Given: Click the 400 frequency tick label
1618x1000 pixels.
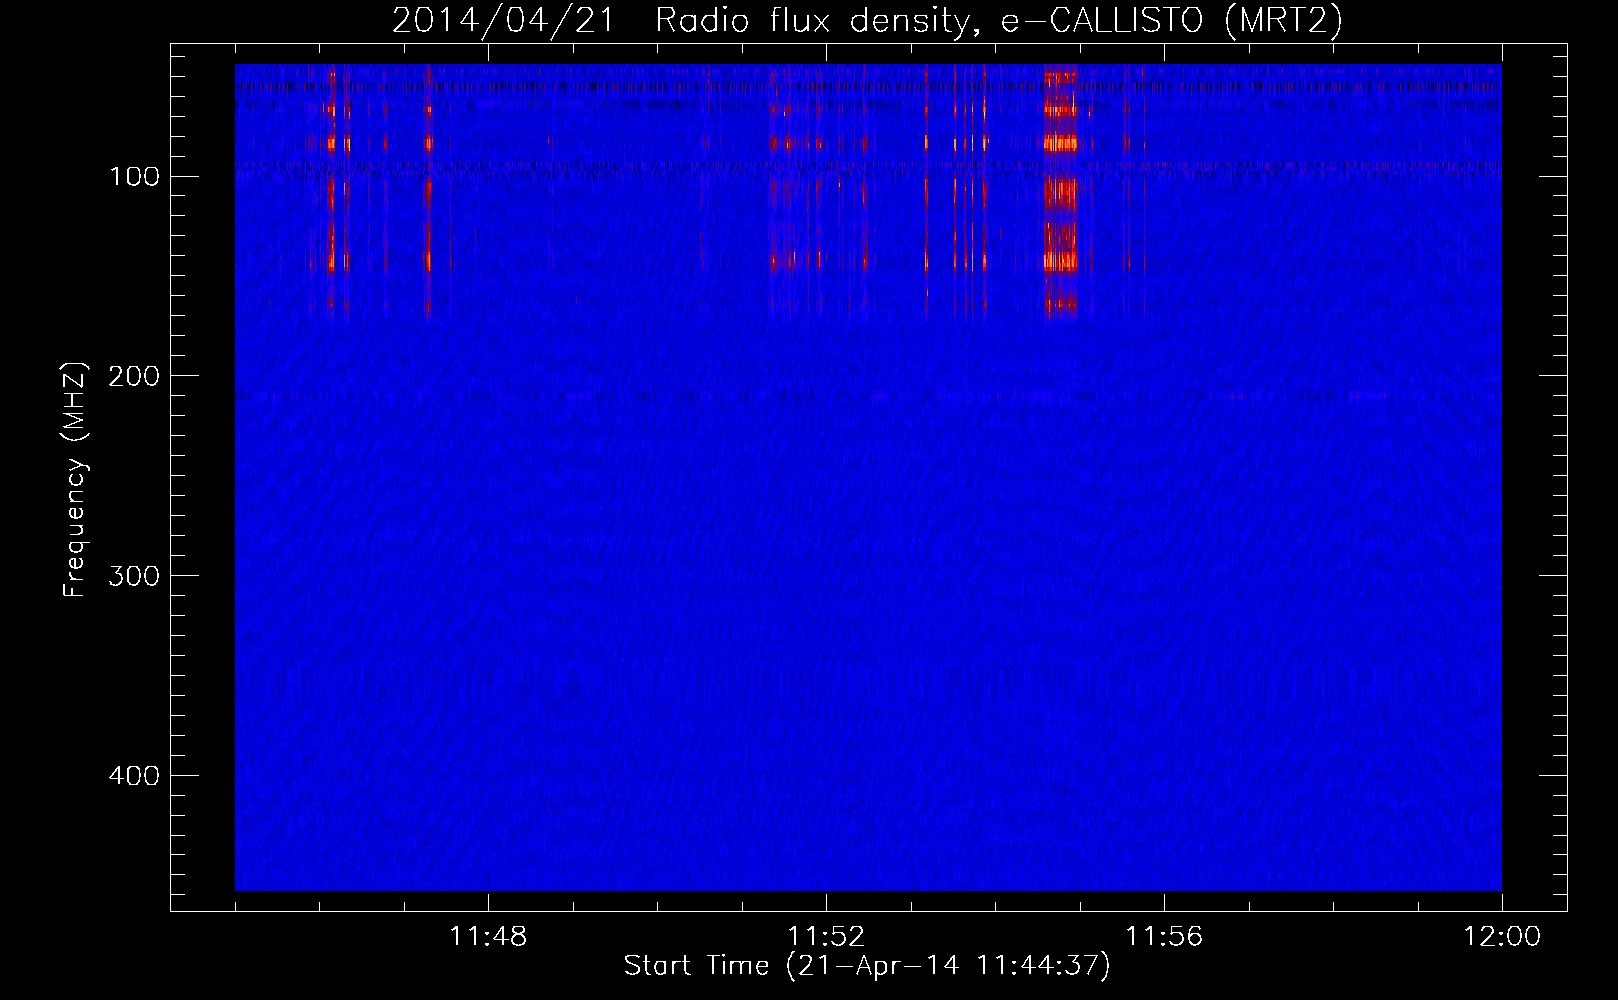Looking at the screenshot, I should click(x=135, y=776).
